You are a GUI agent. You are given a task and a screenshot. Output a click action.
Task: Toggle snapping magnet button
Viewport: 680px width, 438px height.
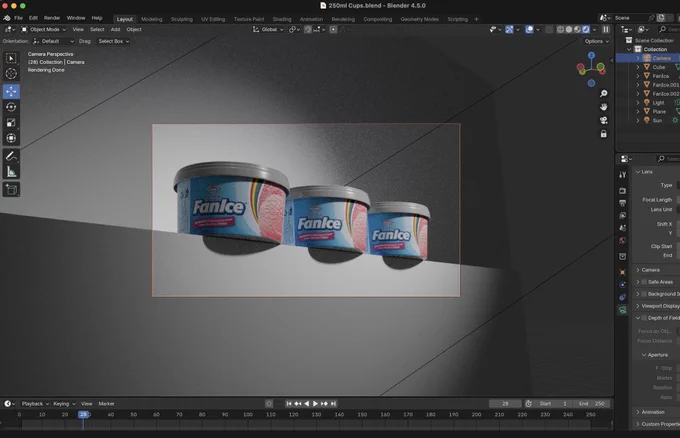(x=307, y=29)
